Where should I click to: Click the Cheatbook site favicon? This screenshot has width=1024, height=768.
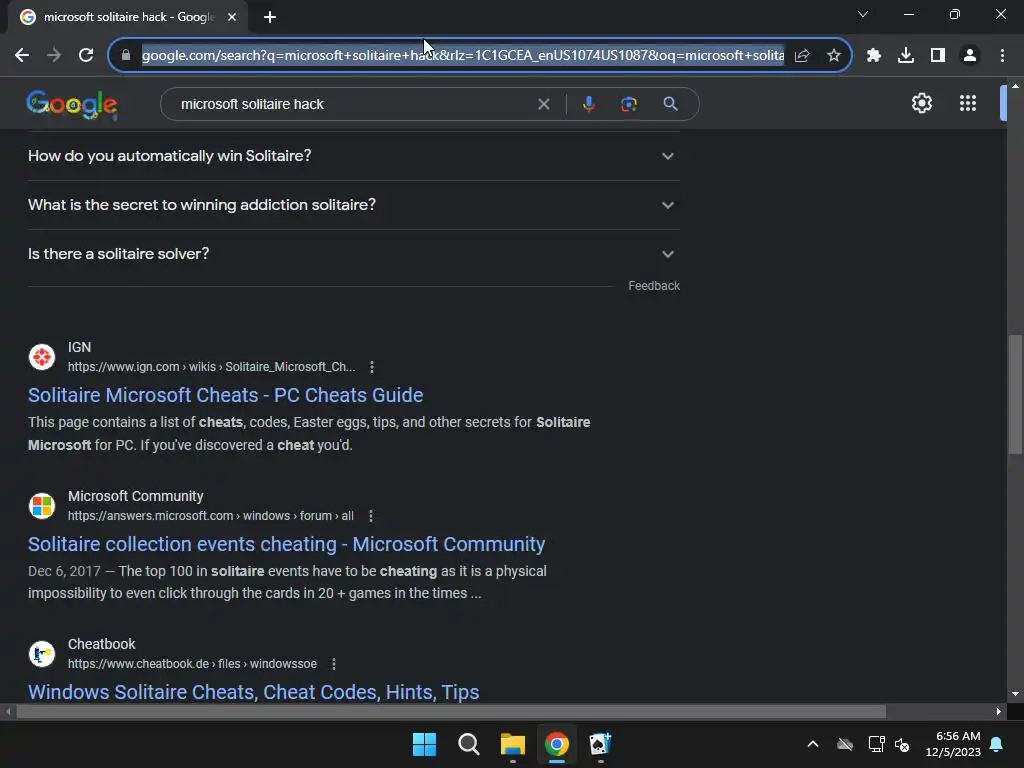pyautogui.click(x=42, y=654)
